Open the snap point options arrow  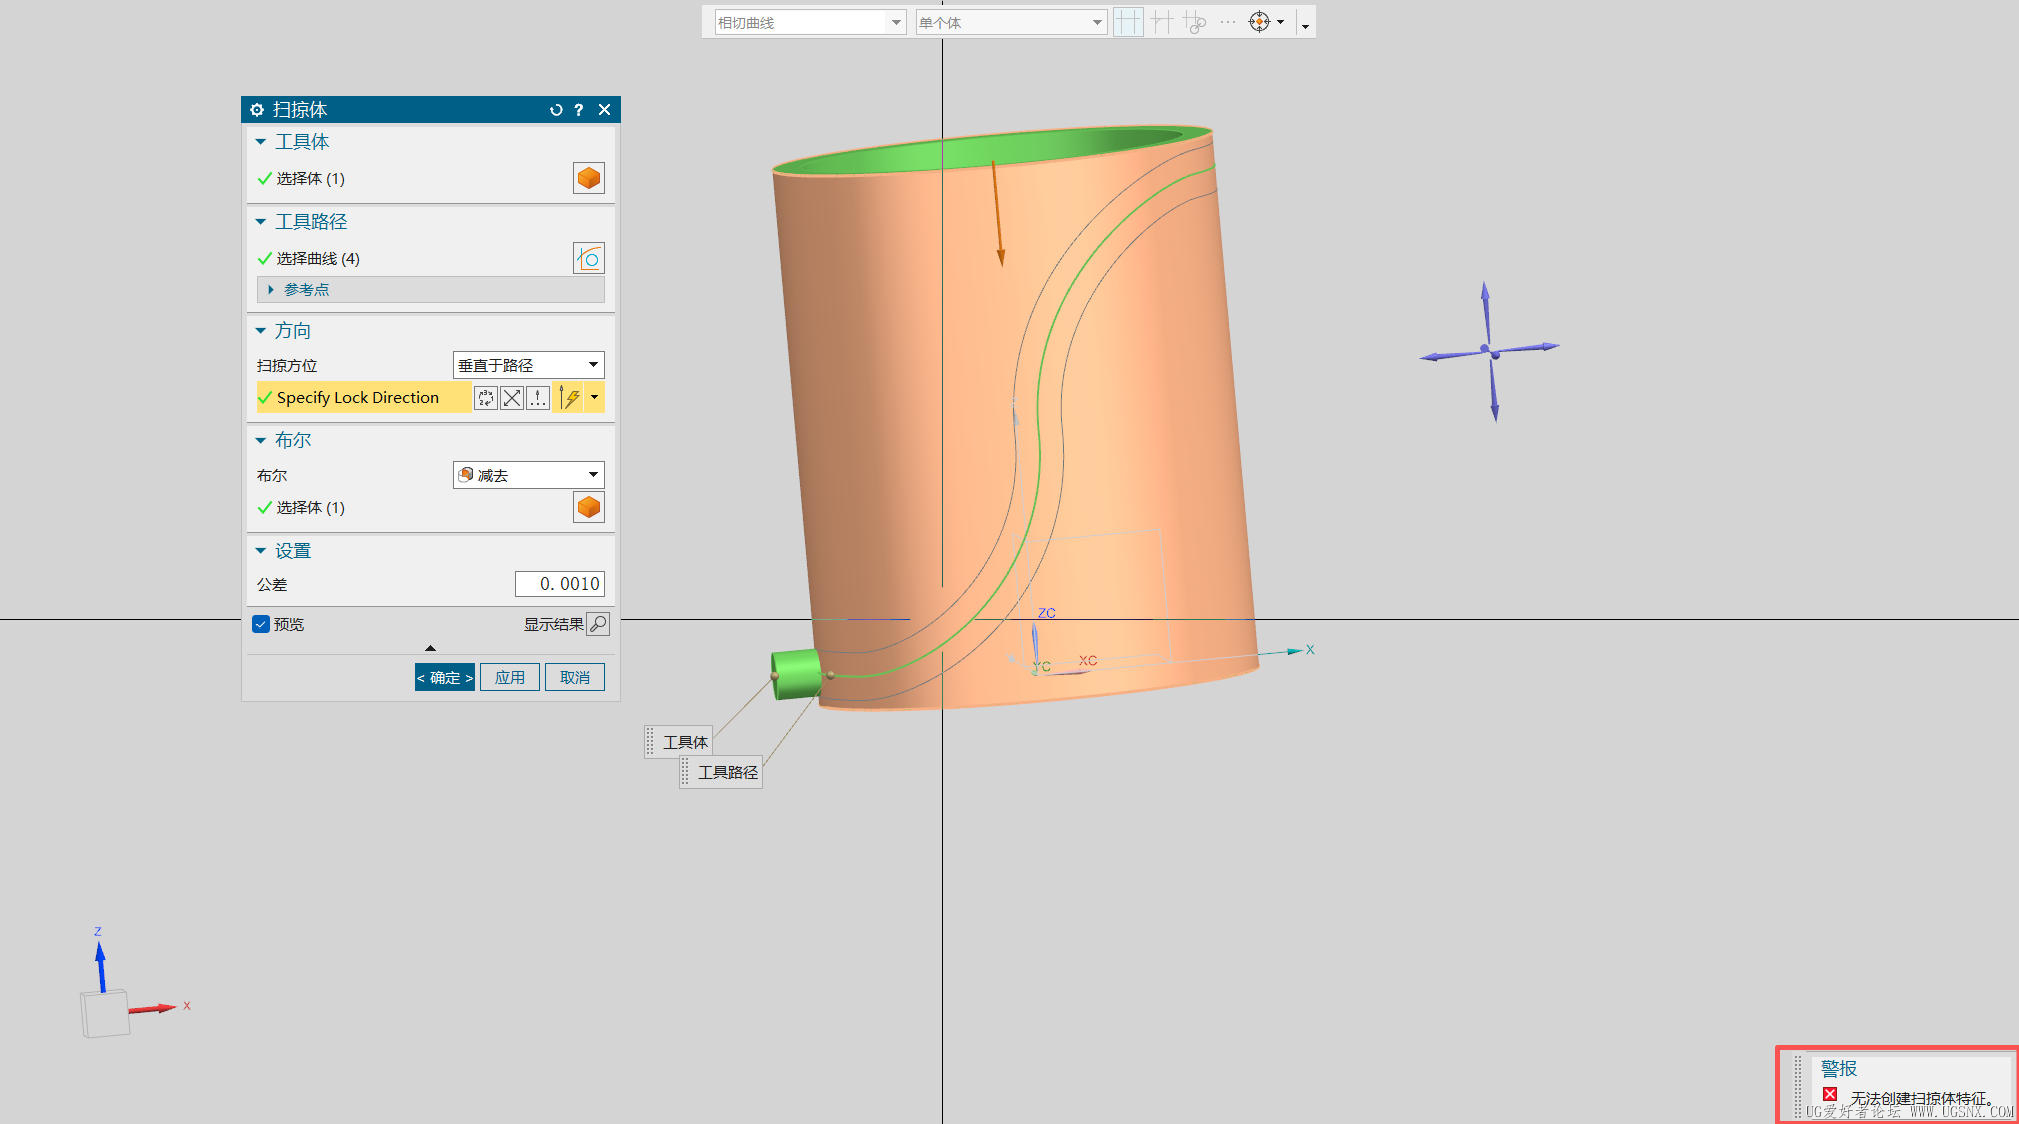point(1281,22)
